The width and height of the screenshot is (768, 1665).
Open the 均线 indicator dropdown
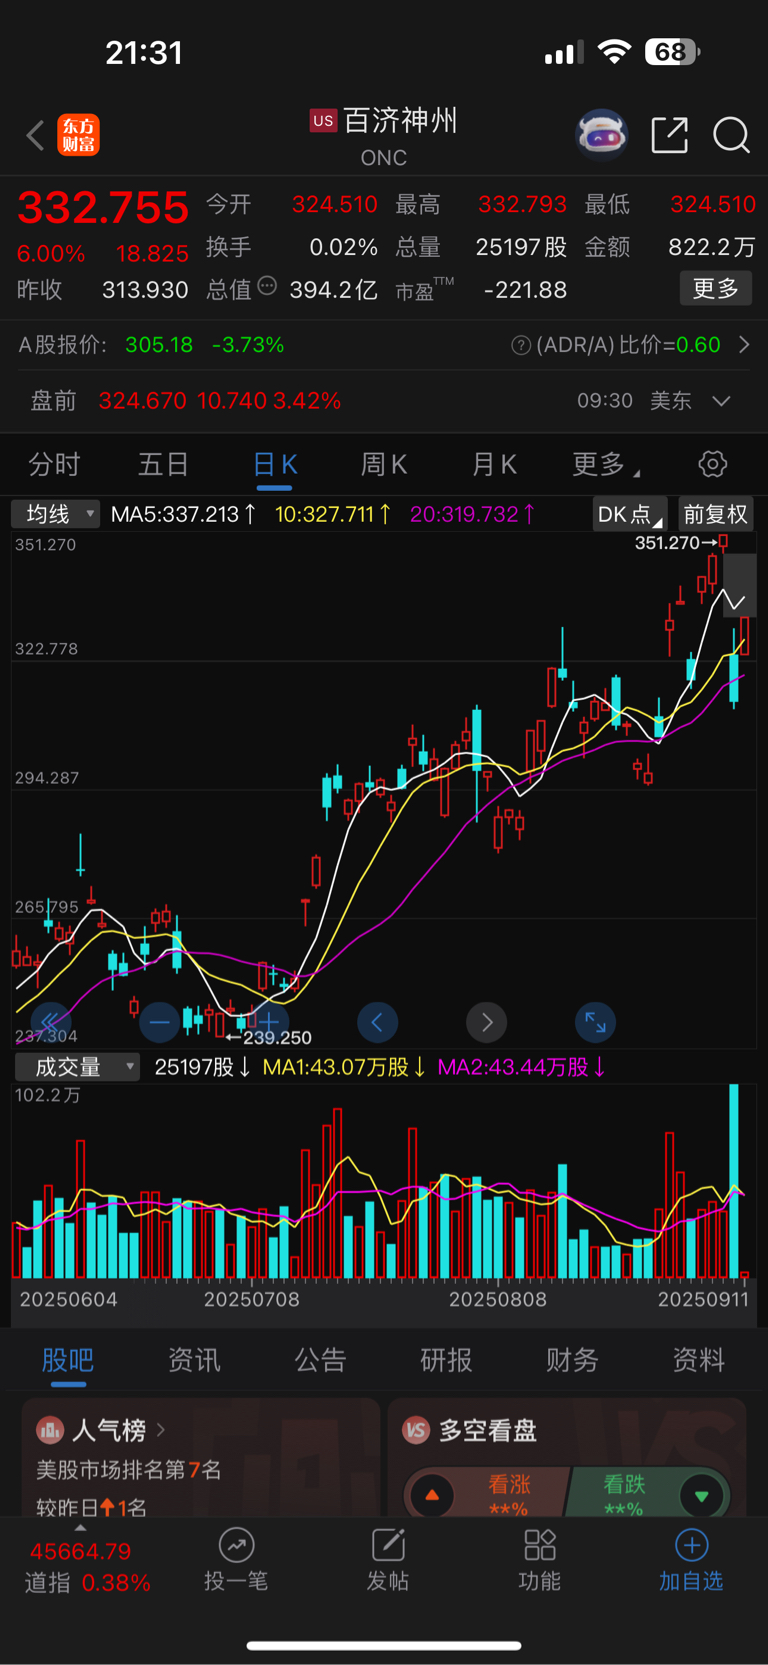click(56, 514)
